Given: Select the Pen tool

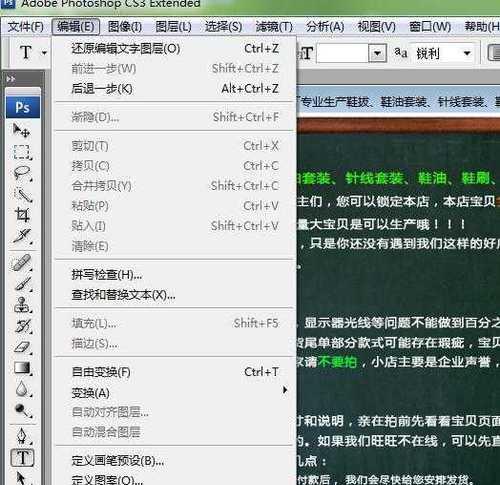Looking at the screenshot, I should [x=22, y=436].
